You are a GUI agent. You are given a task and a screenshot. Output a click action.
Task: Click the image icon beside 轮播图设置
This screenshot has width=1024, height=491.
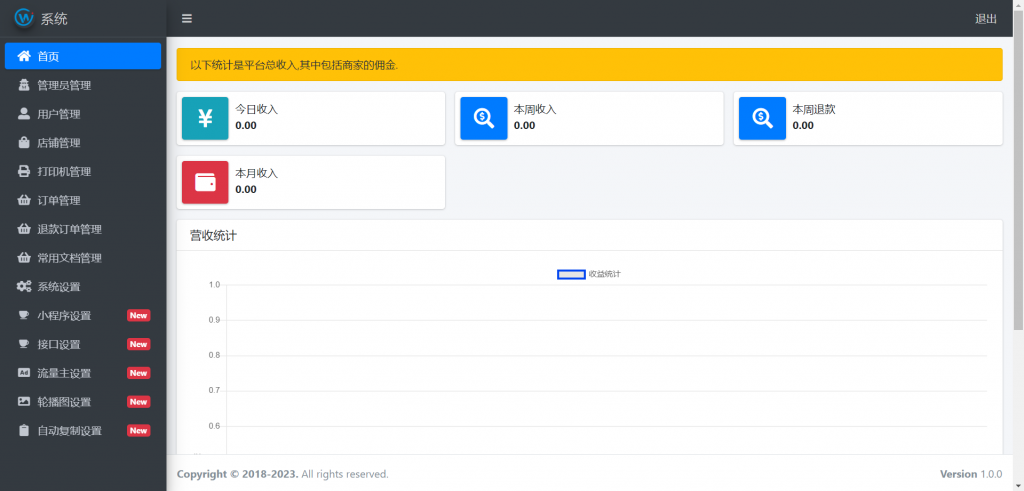(x=24, y=402)
